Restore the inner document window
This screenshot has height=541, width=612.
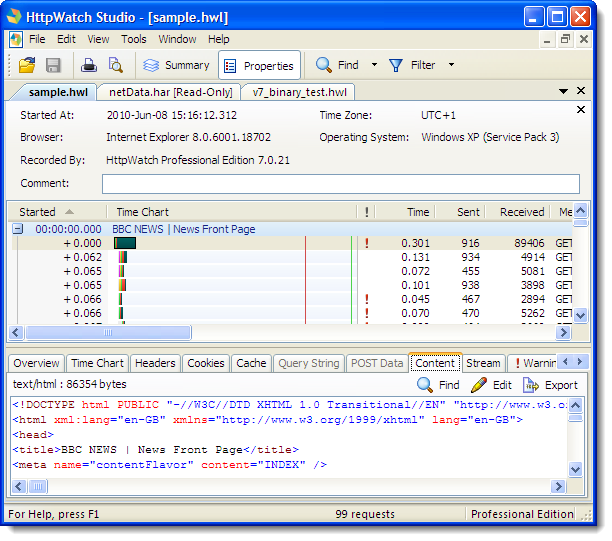coord(565,39)
